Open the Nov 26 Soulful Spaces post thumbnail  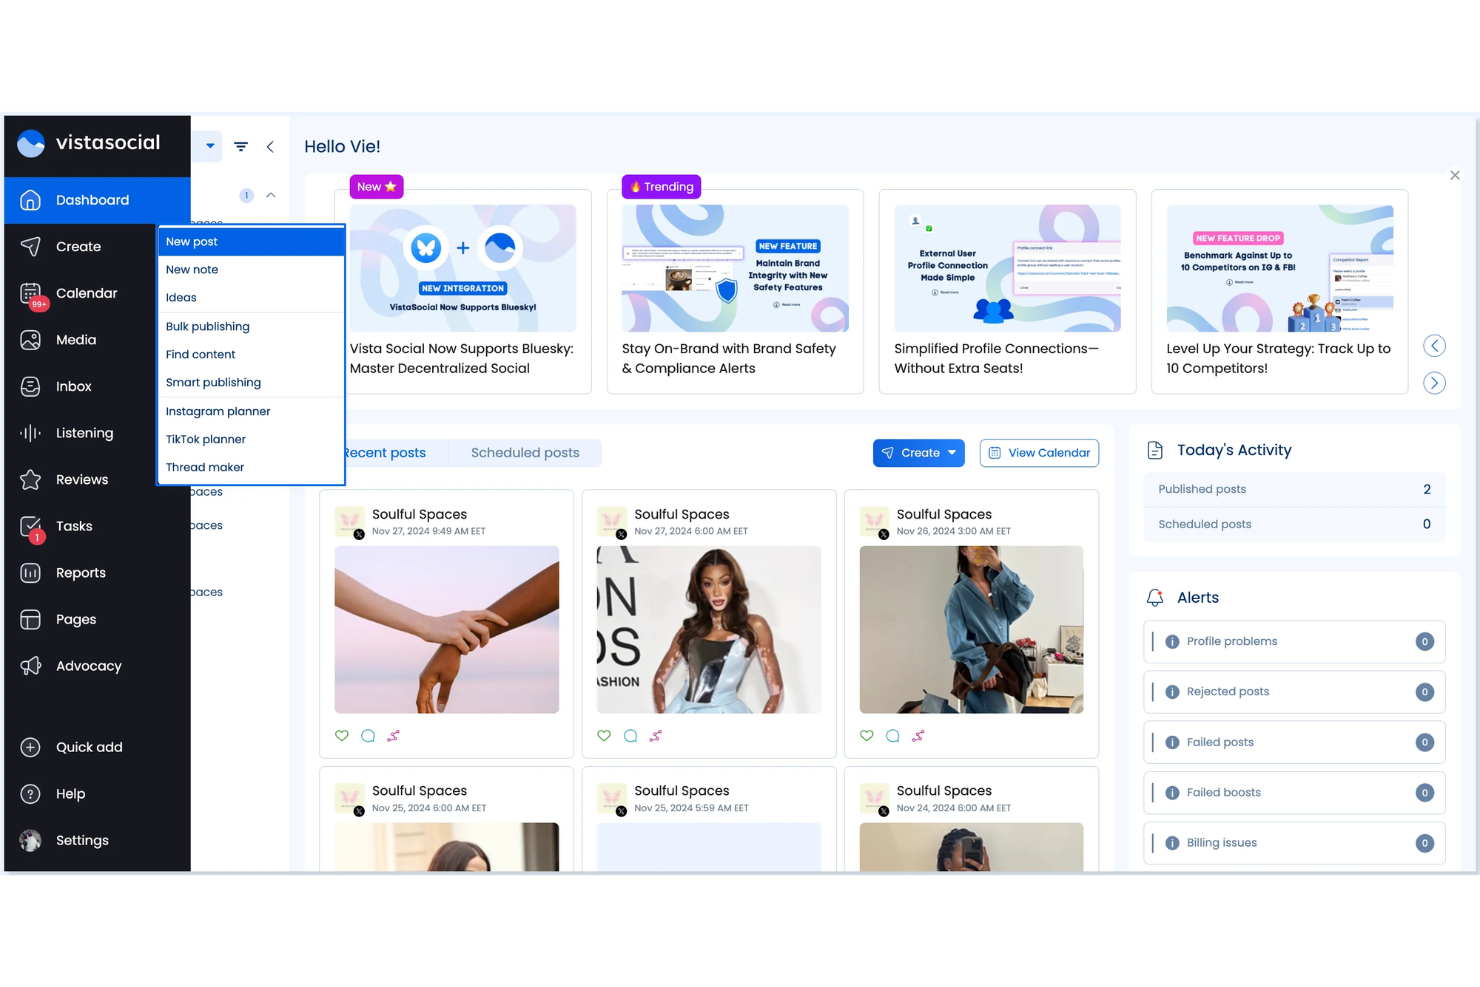click(970, 630)
